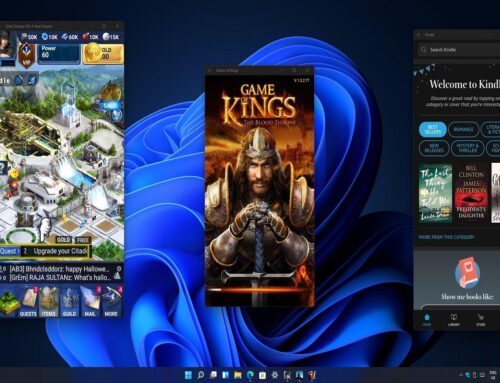Show hidden system tray icons
Screen dimensions: 500x383
click(x=461, y=375)
